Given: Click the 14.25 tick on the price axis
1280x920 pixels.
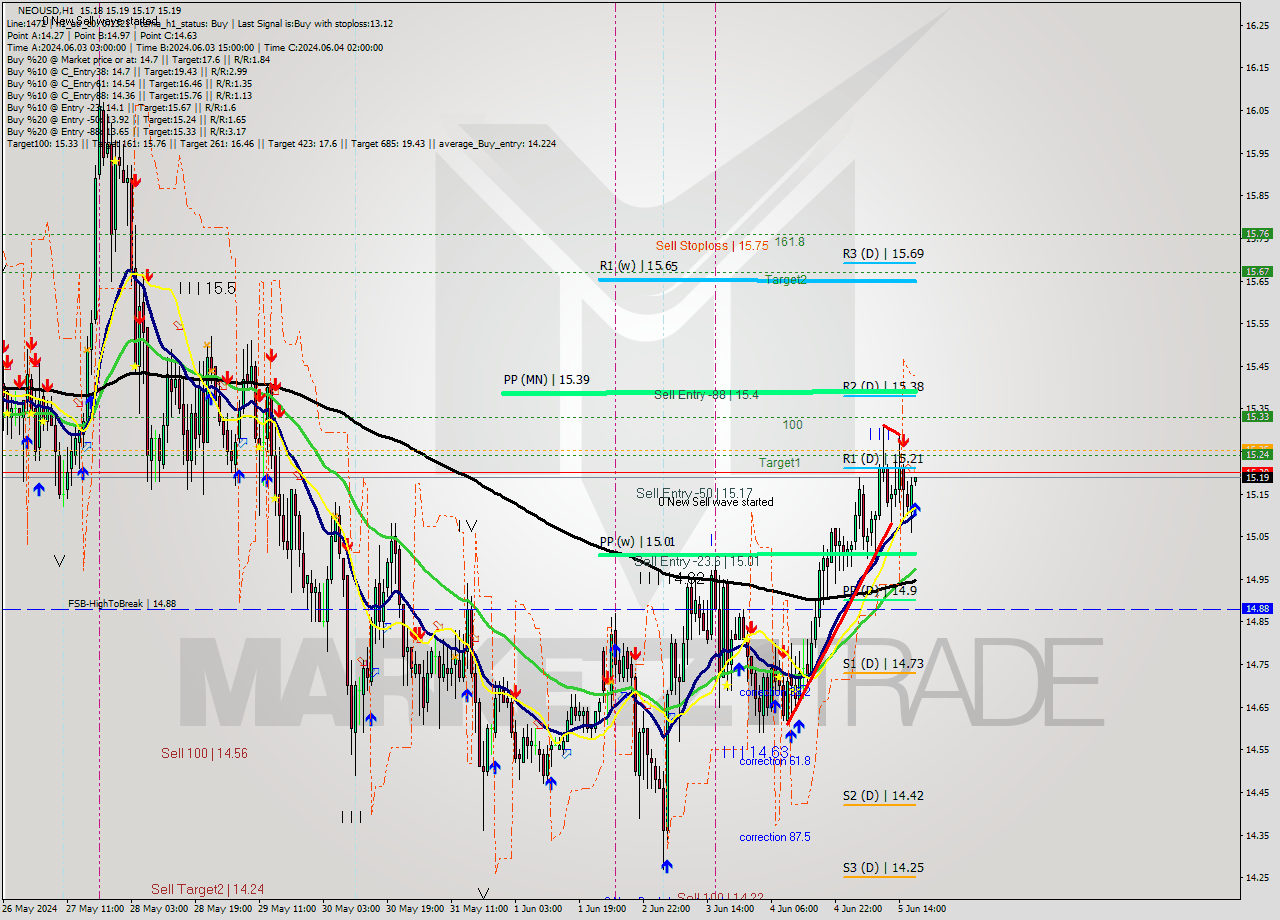Looking at the screenshot, I should coord(1256,877).
